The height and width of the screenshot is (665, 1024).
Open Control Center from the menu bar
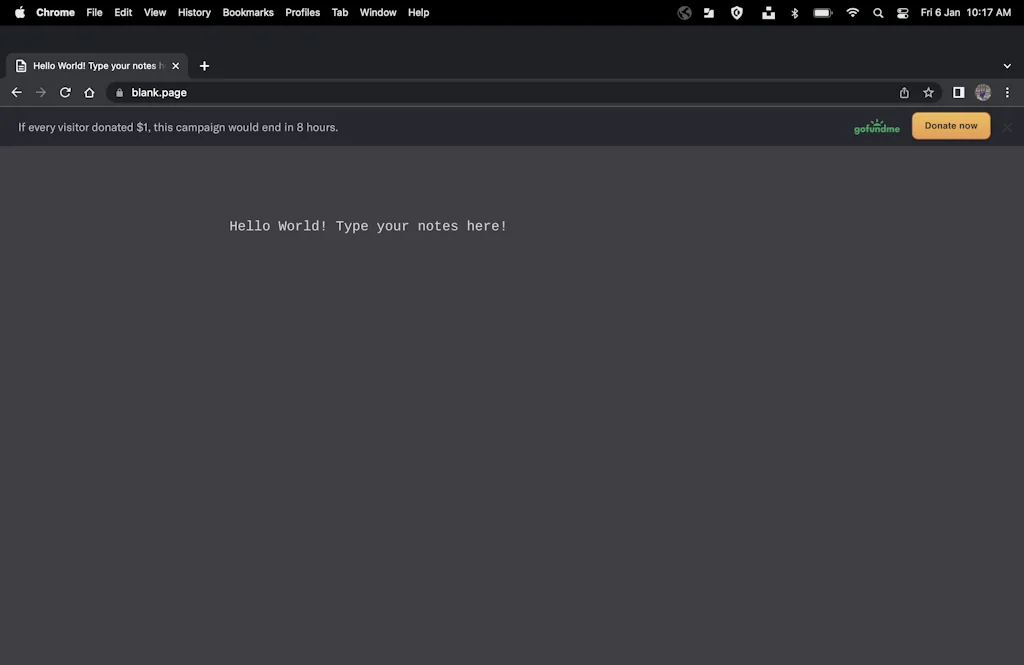(901, 13)
